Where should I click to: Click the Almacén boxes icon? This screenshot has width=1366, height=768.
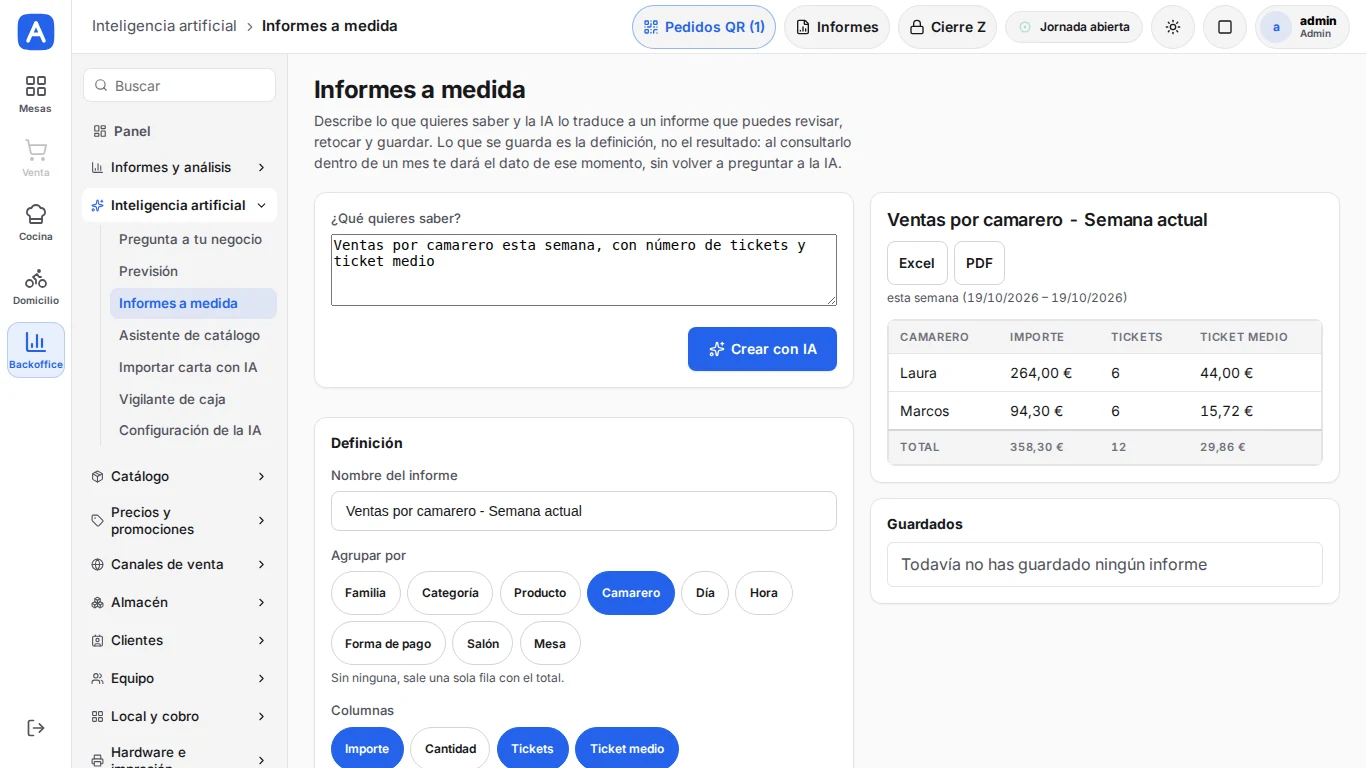(97, 602)
